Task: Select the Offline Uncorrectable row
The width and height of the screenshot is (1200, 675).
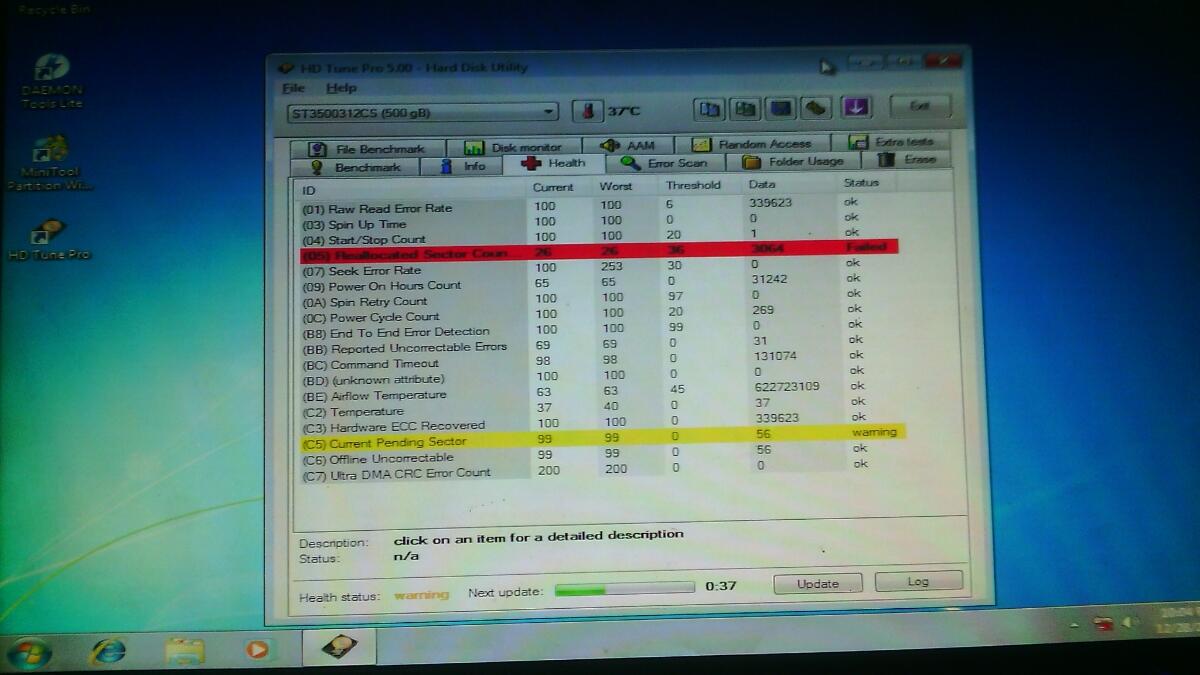Action: pyautogui.click(x=599, y=455)
